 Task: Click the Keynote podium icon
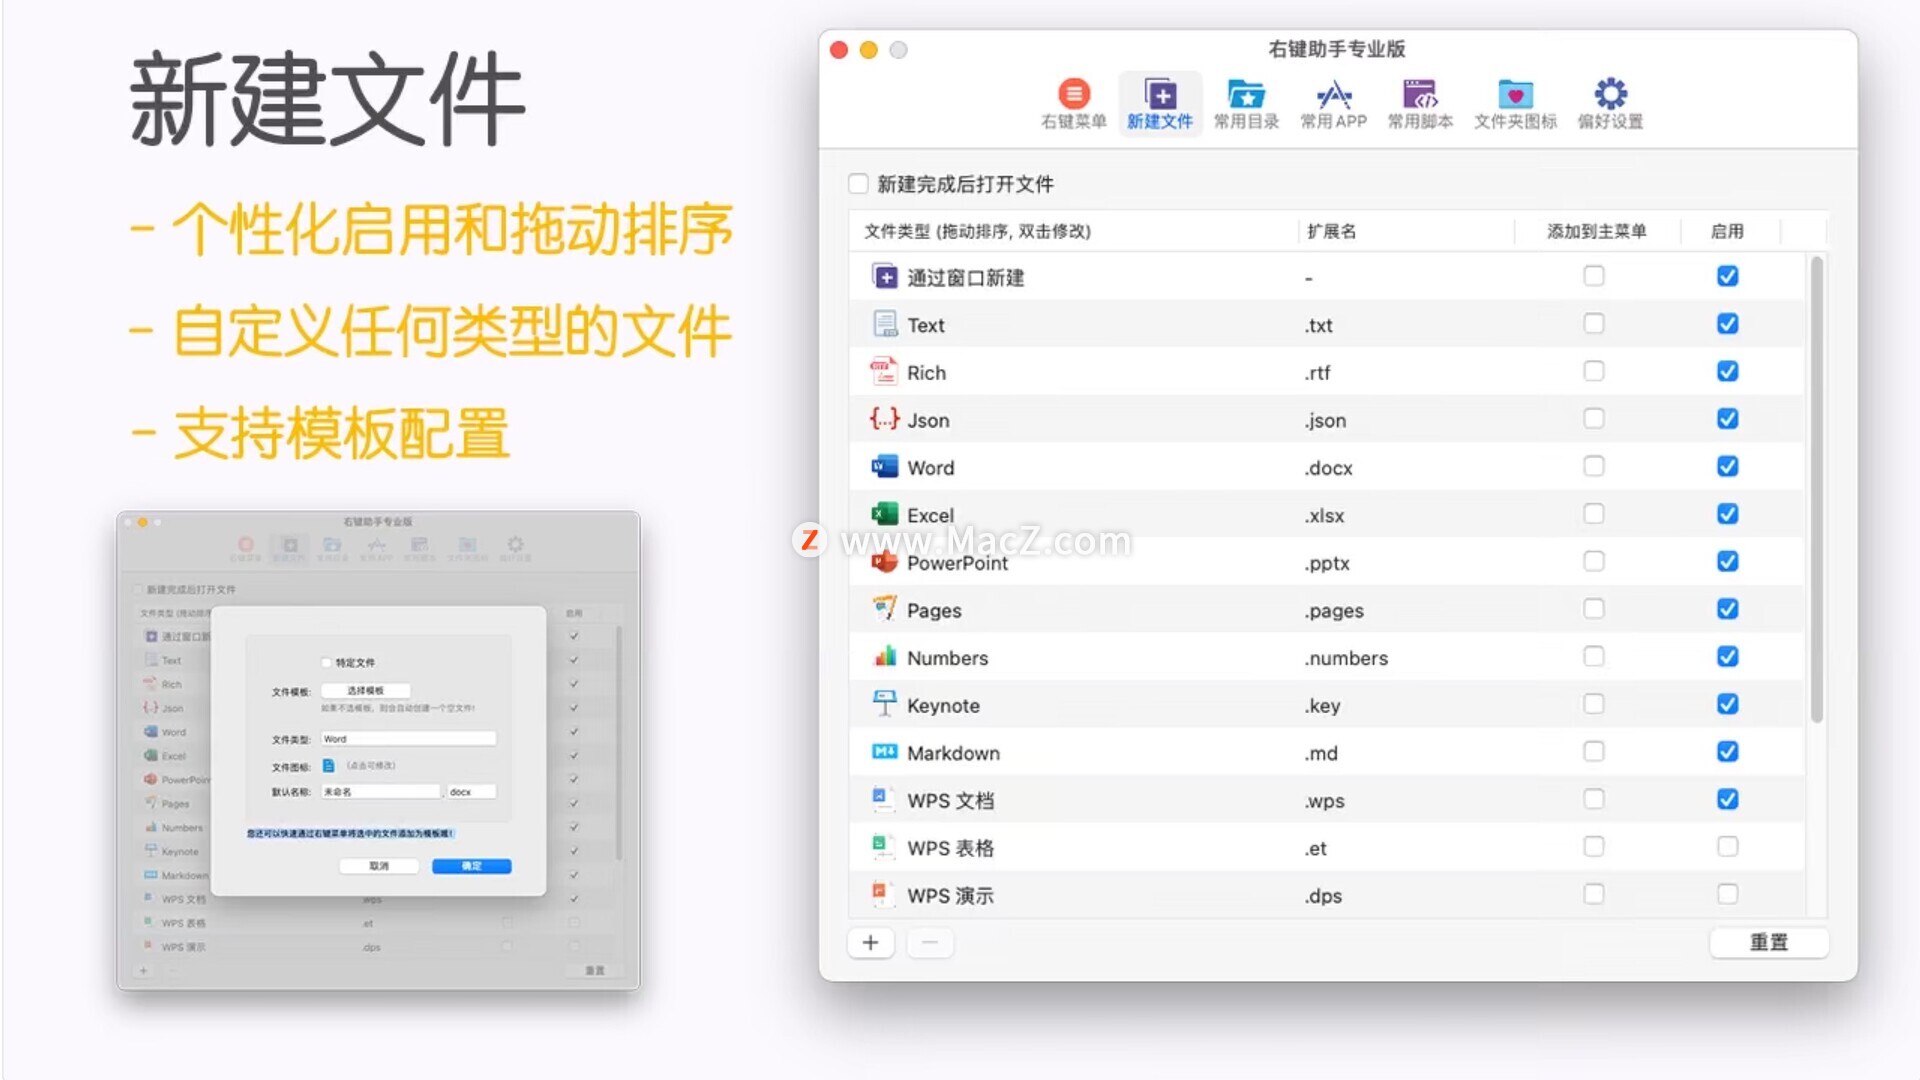coord(884,704)
